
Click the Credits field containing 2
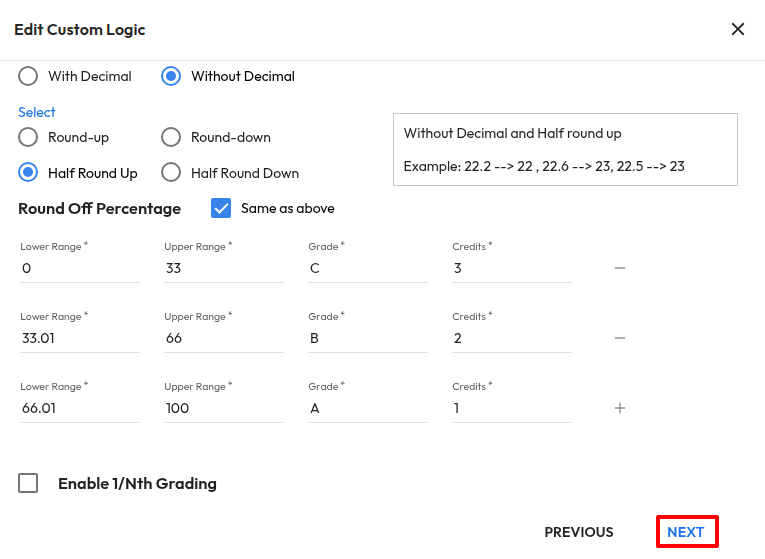[x=512, y=338]
